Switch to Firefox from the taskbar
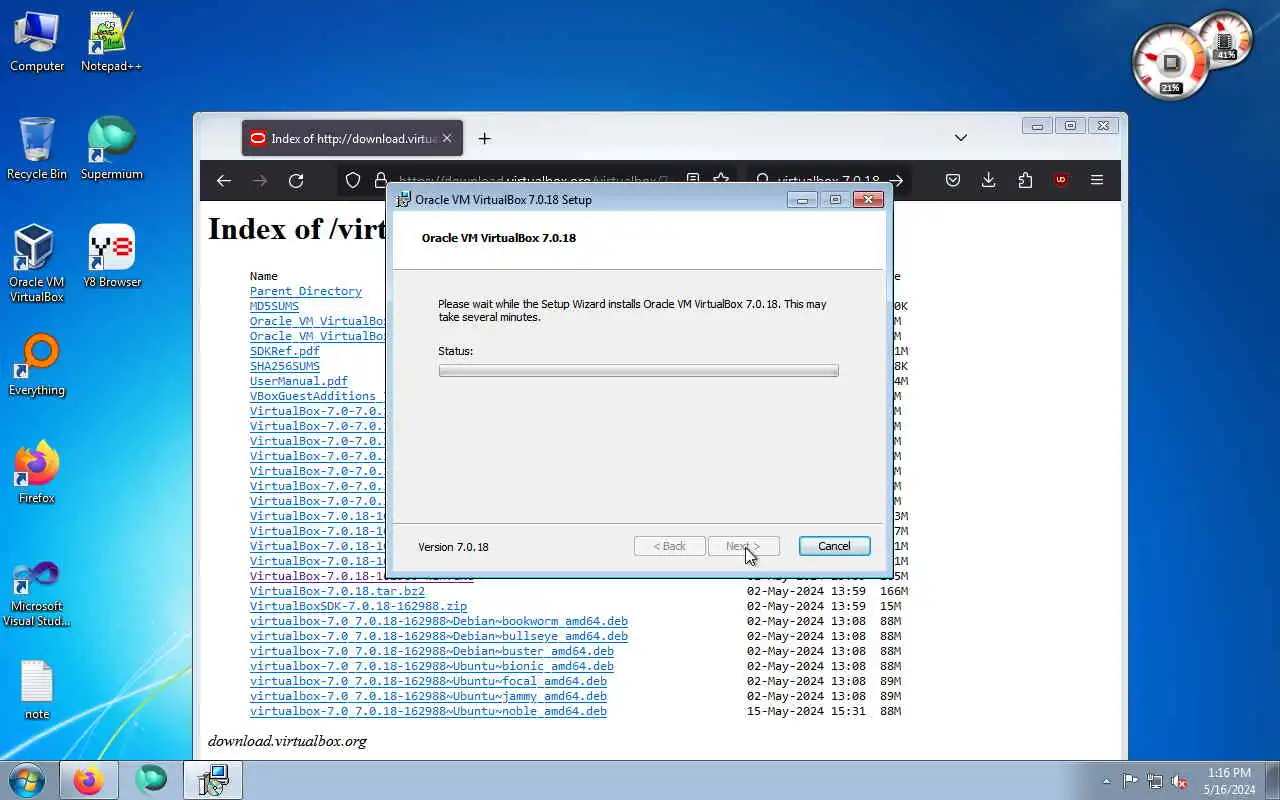 [88, 780]
